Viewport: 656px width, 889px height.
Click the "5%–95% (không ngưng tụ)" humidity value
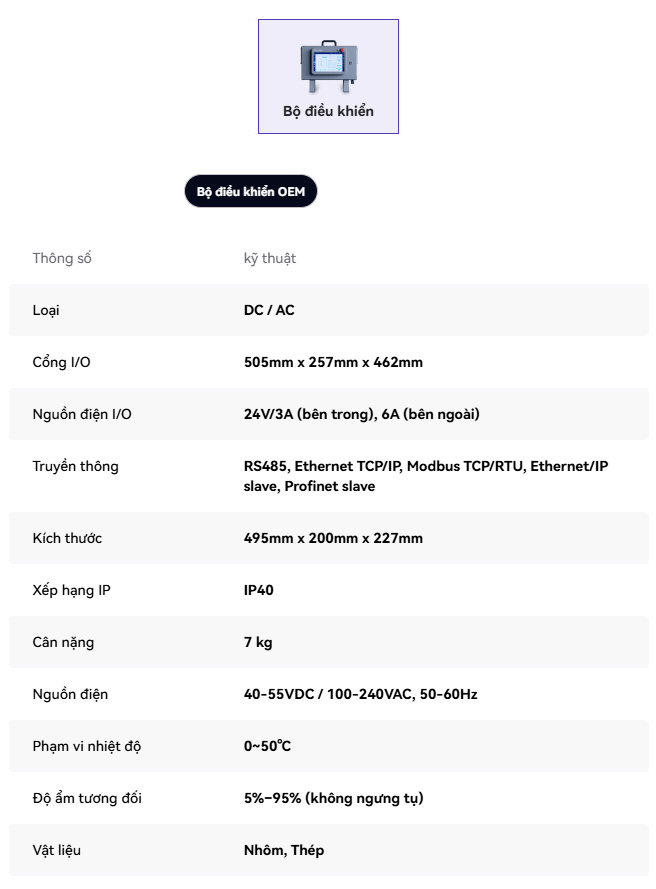(333, 798)
